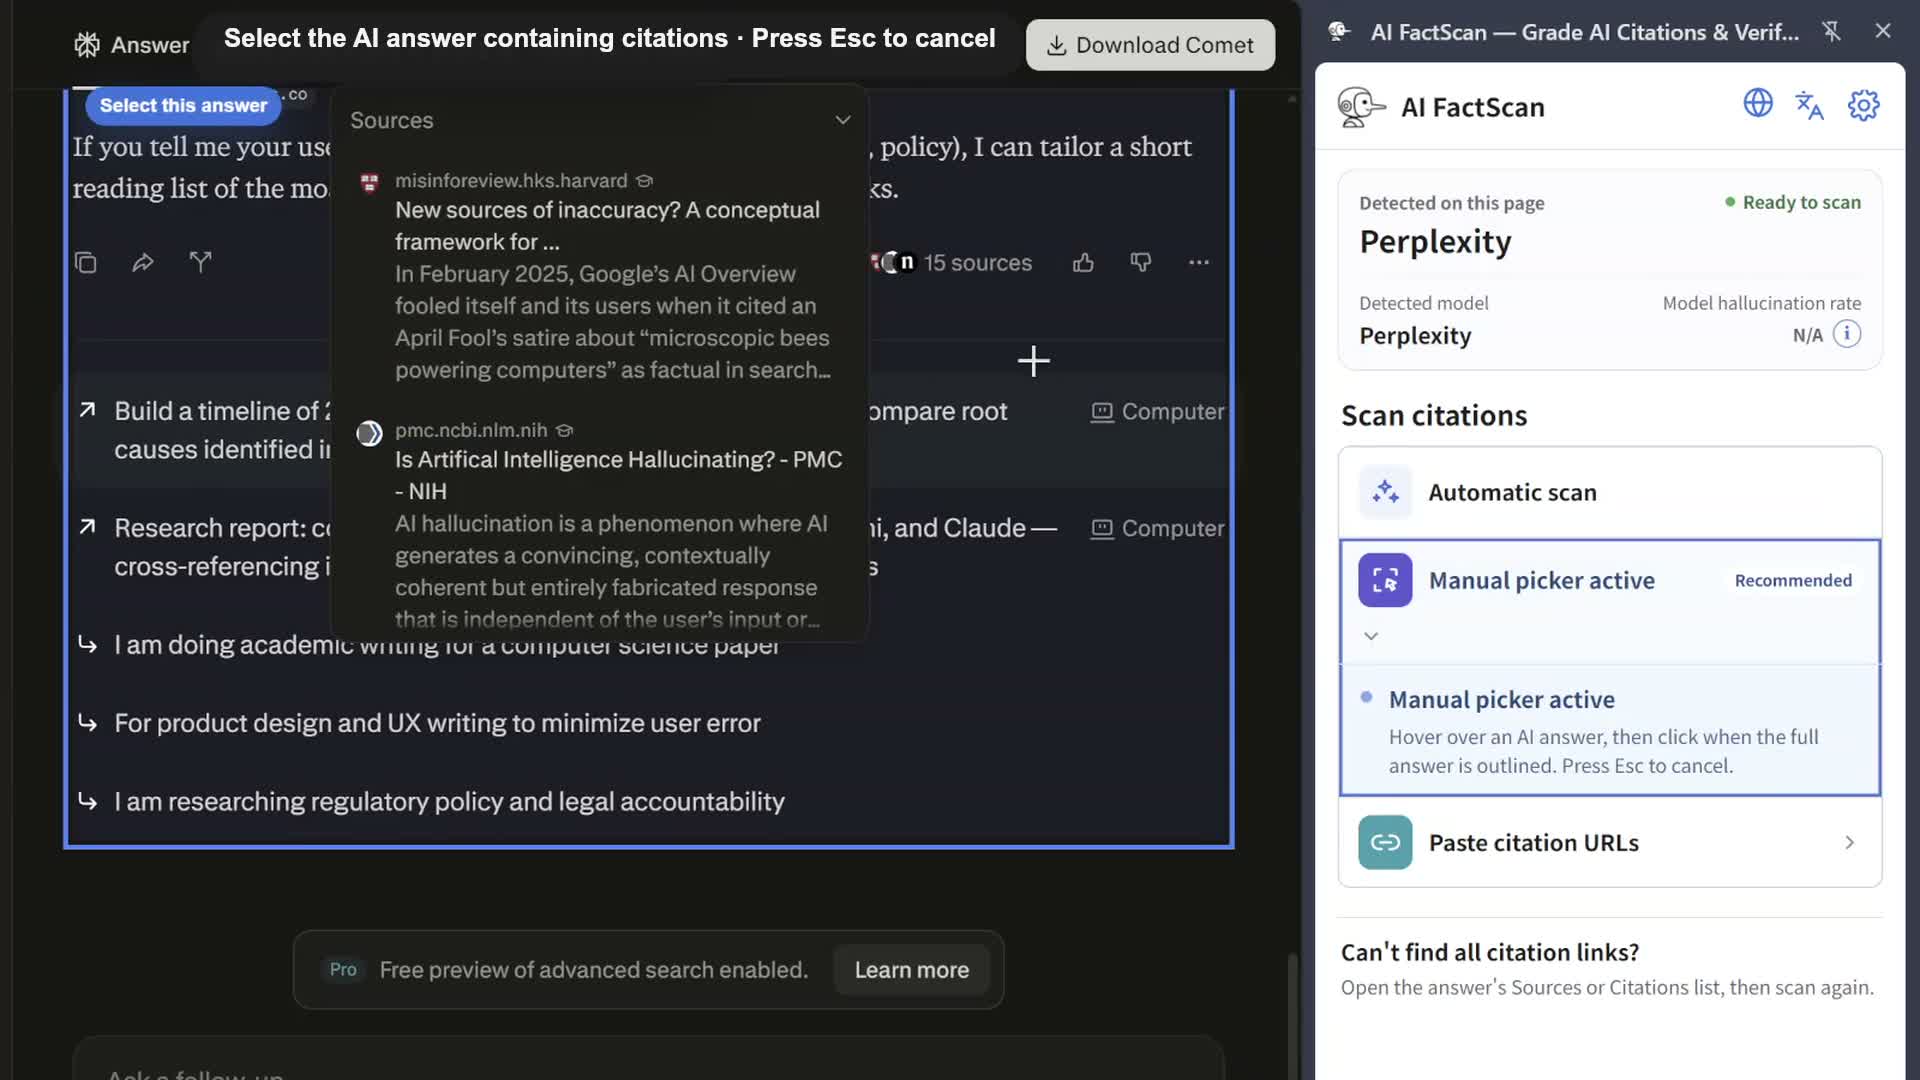Click Computer tag on the Research report suggestion

pos(1157,529)
